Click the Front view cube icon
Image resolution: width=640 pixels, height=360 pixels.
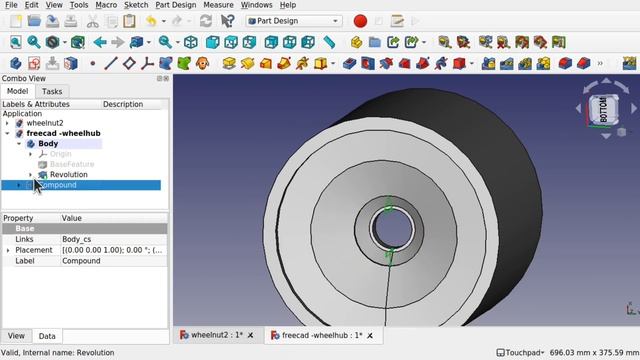(212, 42)
